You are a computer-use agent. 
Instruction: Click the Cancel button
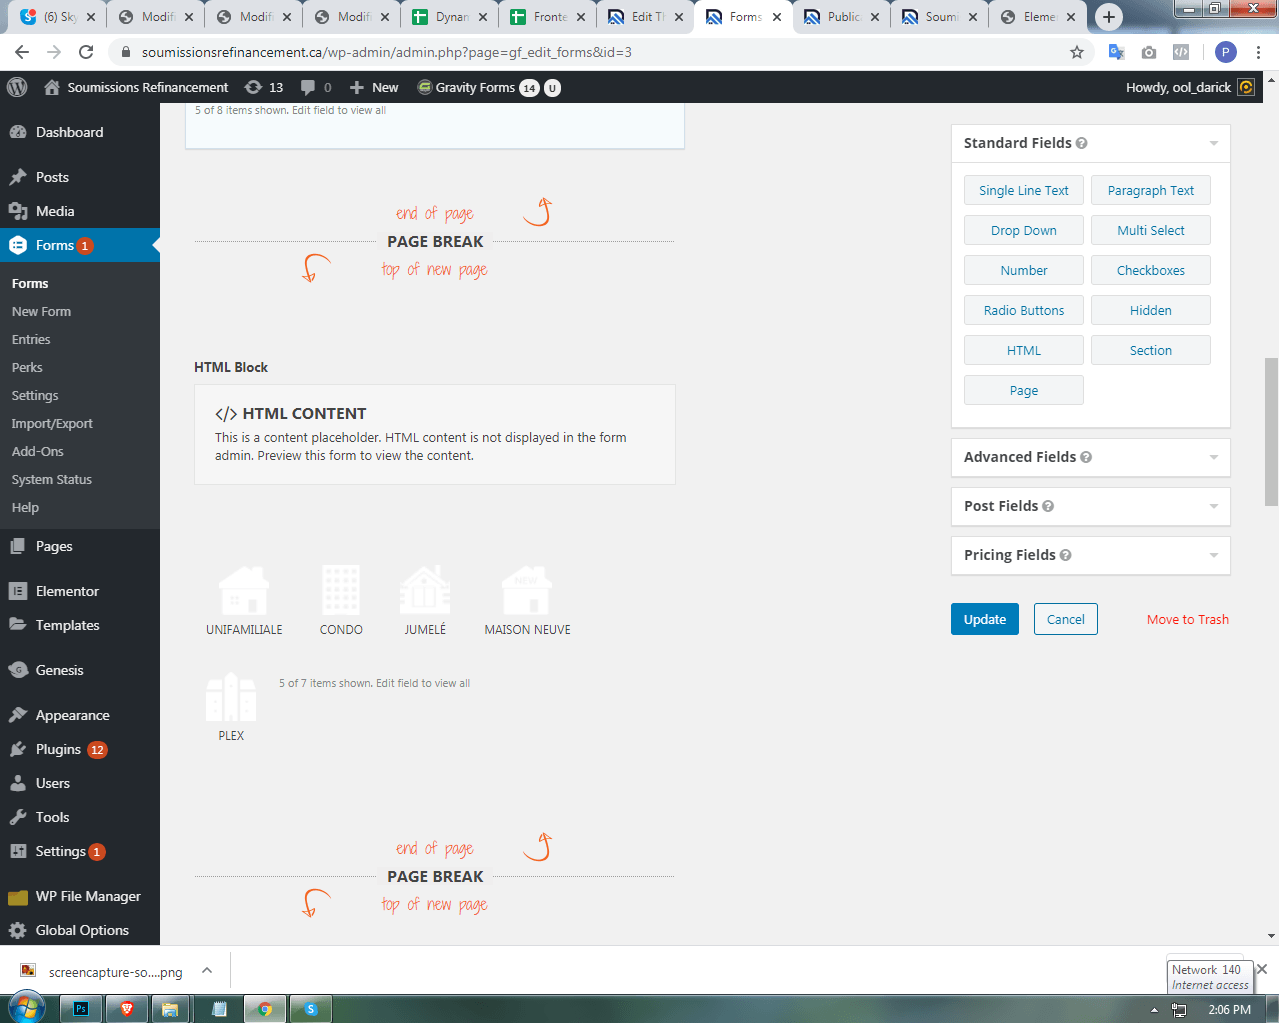(1066, 619)
